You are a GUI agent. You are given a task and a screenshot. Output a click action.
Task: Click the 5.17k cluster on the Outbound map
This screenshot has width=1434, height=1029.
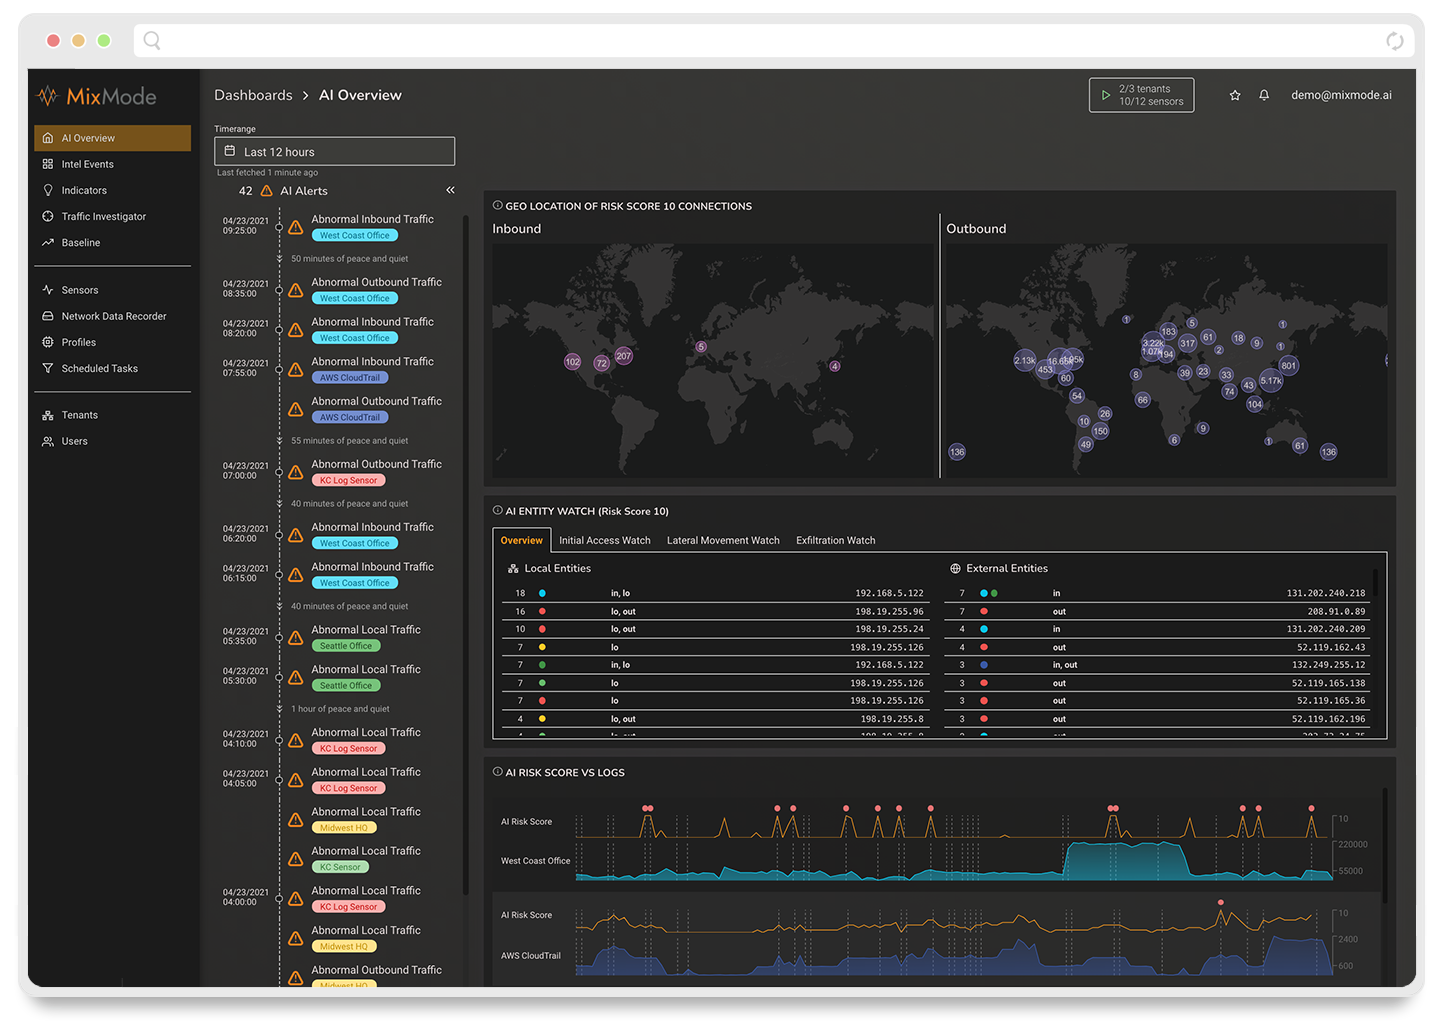(1271, 381)
